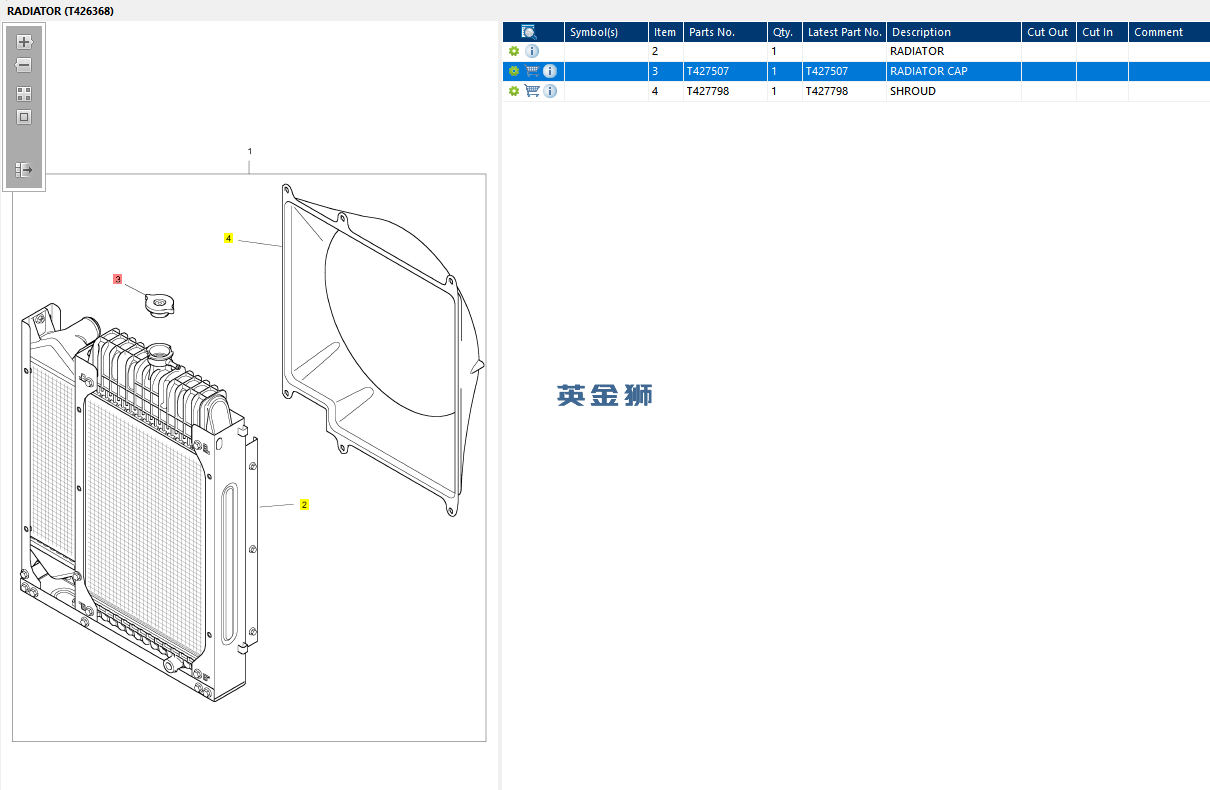Sort by the Description column header

point(954,32)
